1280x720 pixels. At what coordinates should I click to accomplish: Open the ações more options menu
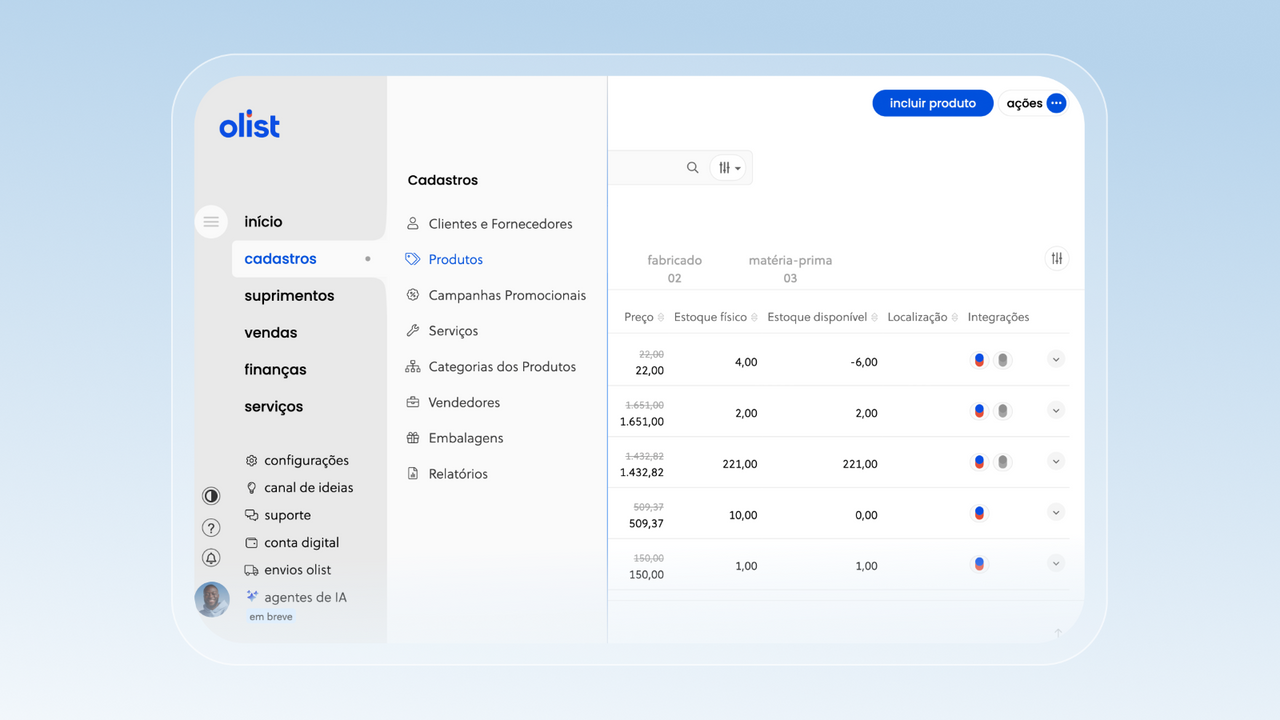[1056, 103]
